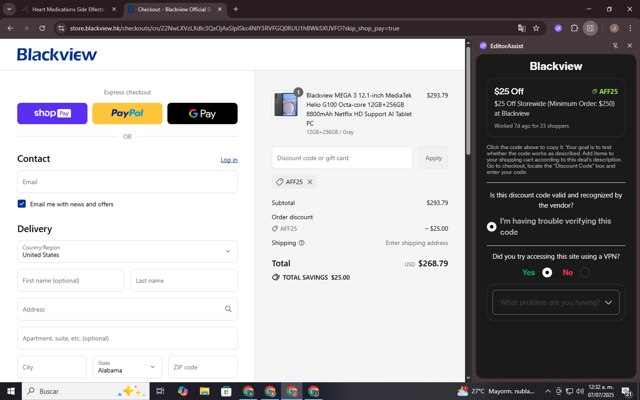Image resolution: width=640 pixels, height=400 pixels.
Task: Click the taskbar clock showing 12:32 a.m.
Action: click(x=601, y=391)
